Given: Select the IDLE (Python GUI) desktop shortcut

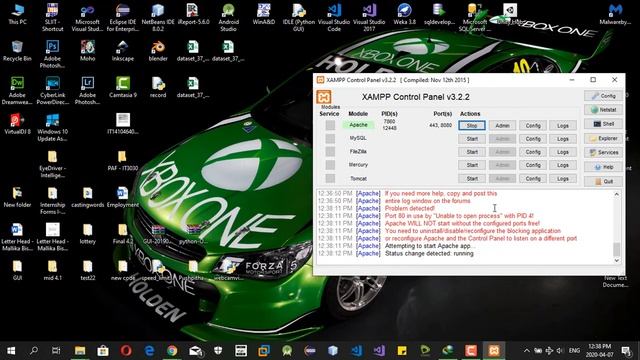Looking at the screenshot, I should [299, 18].
